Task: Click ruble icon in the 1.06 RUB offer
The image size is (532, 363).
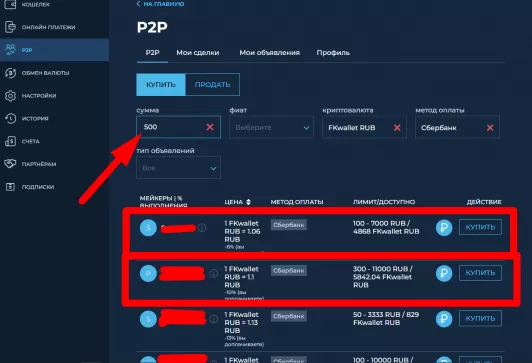Action: [444, 228]
